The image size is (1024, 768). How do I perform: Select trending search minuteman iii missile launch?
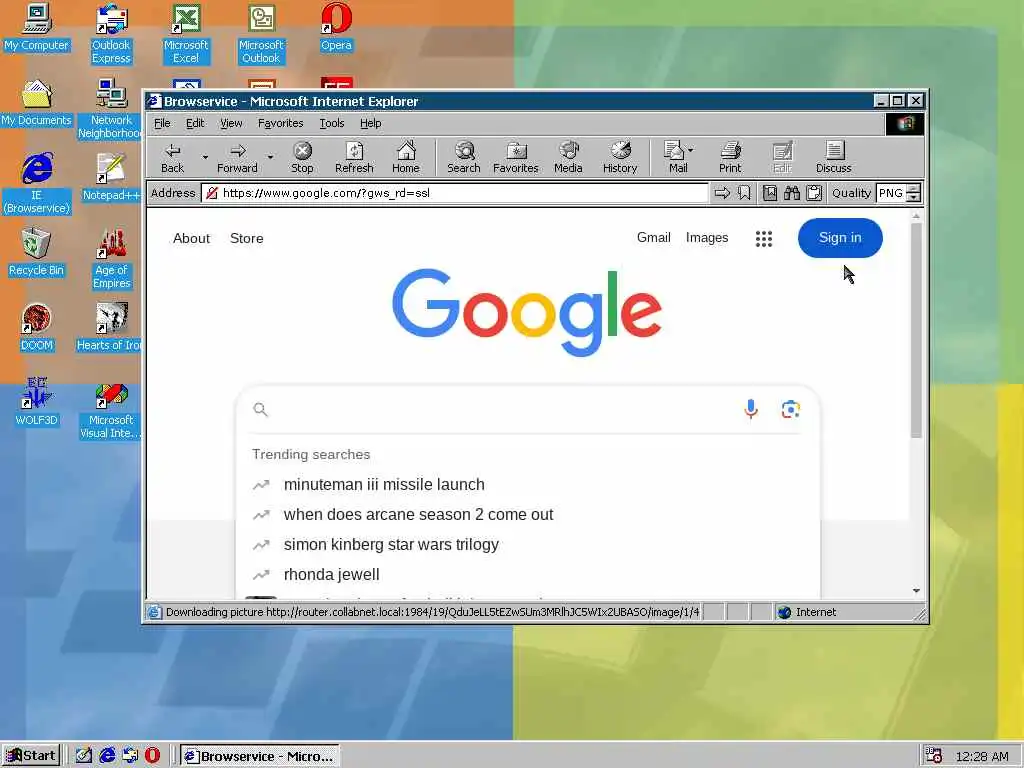[384, 485]
